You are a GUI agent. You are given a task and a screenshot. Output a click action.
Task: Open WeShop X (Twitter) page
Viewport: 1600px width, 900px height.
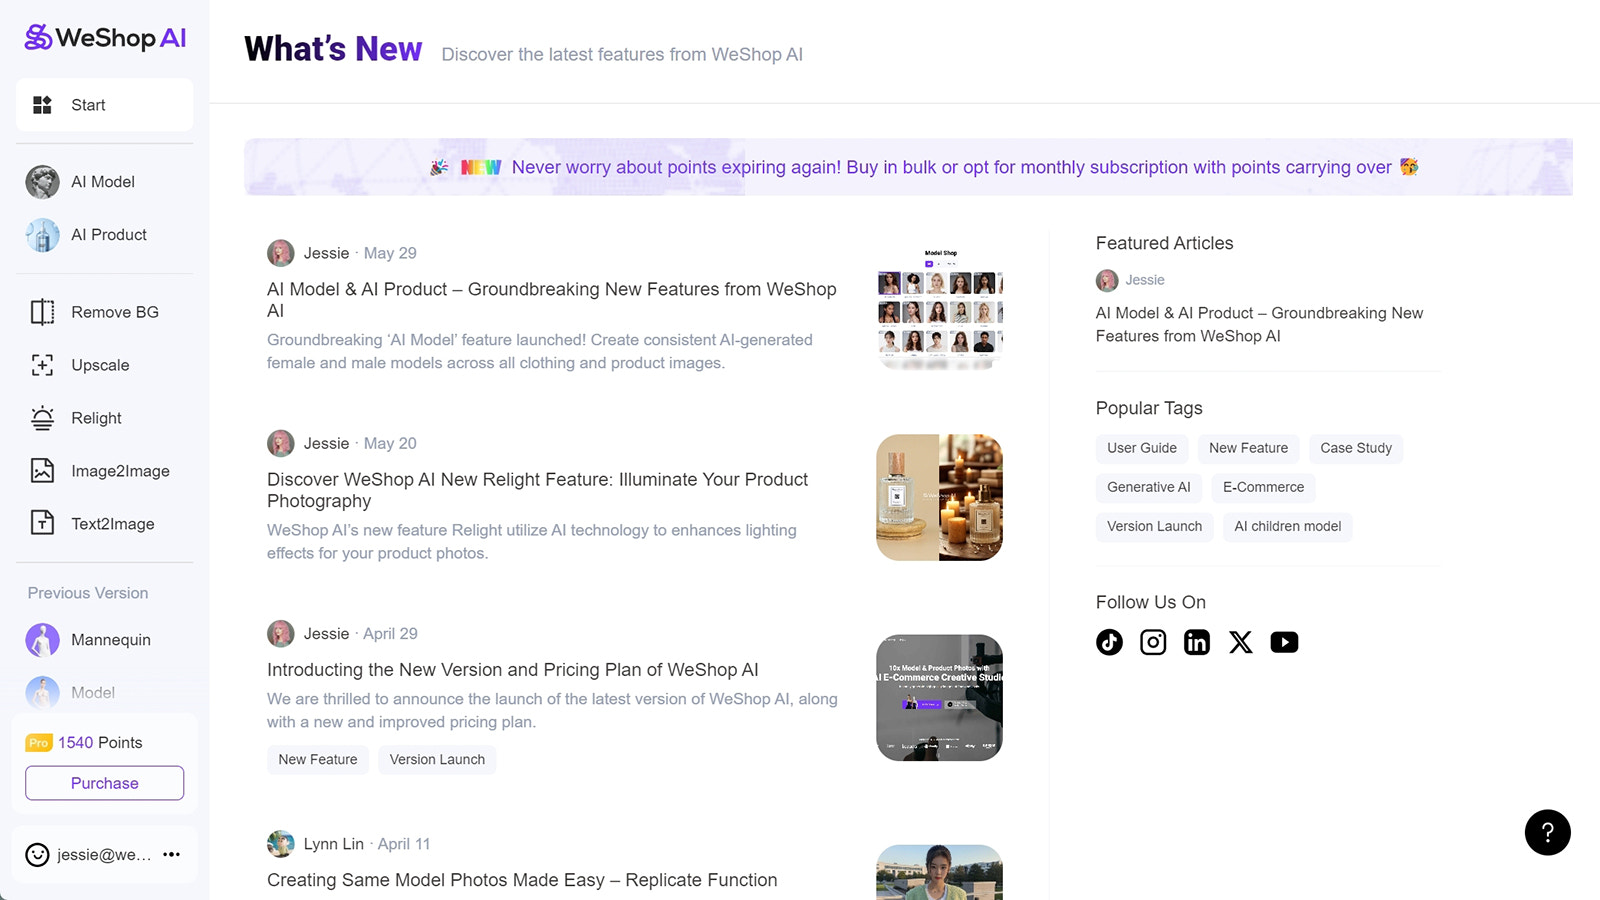click(x=1241, y=642)
